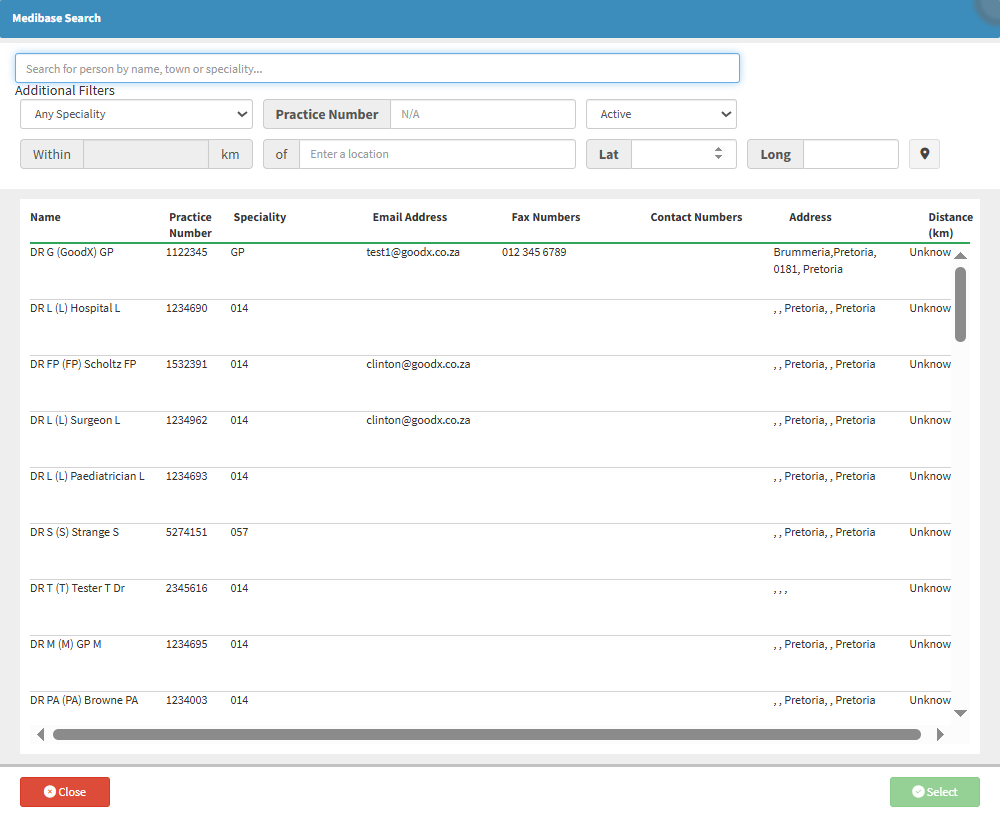Viewport: 1000px width, 816px height.
Task: Click the horizontal scroll right arrow
Action: (940, 734)
